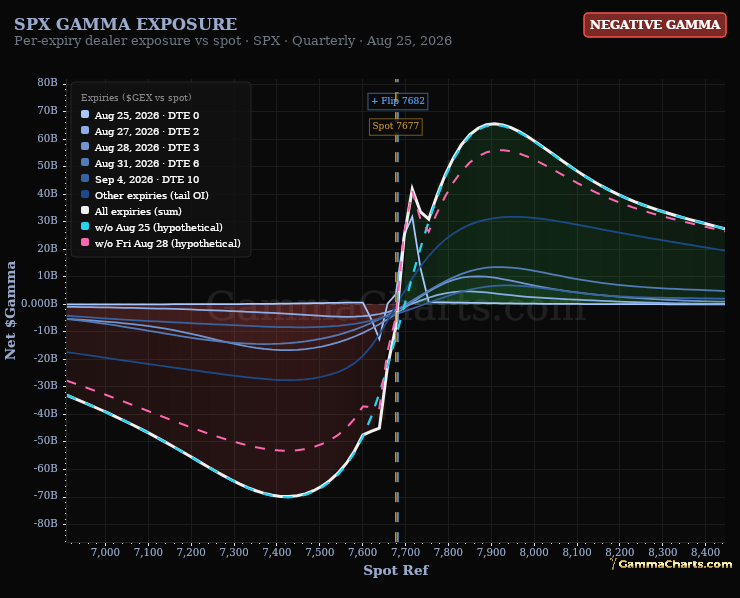Click the Aug 31, 2026 DTE 6 color swatch

(x=85, y=162)
